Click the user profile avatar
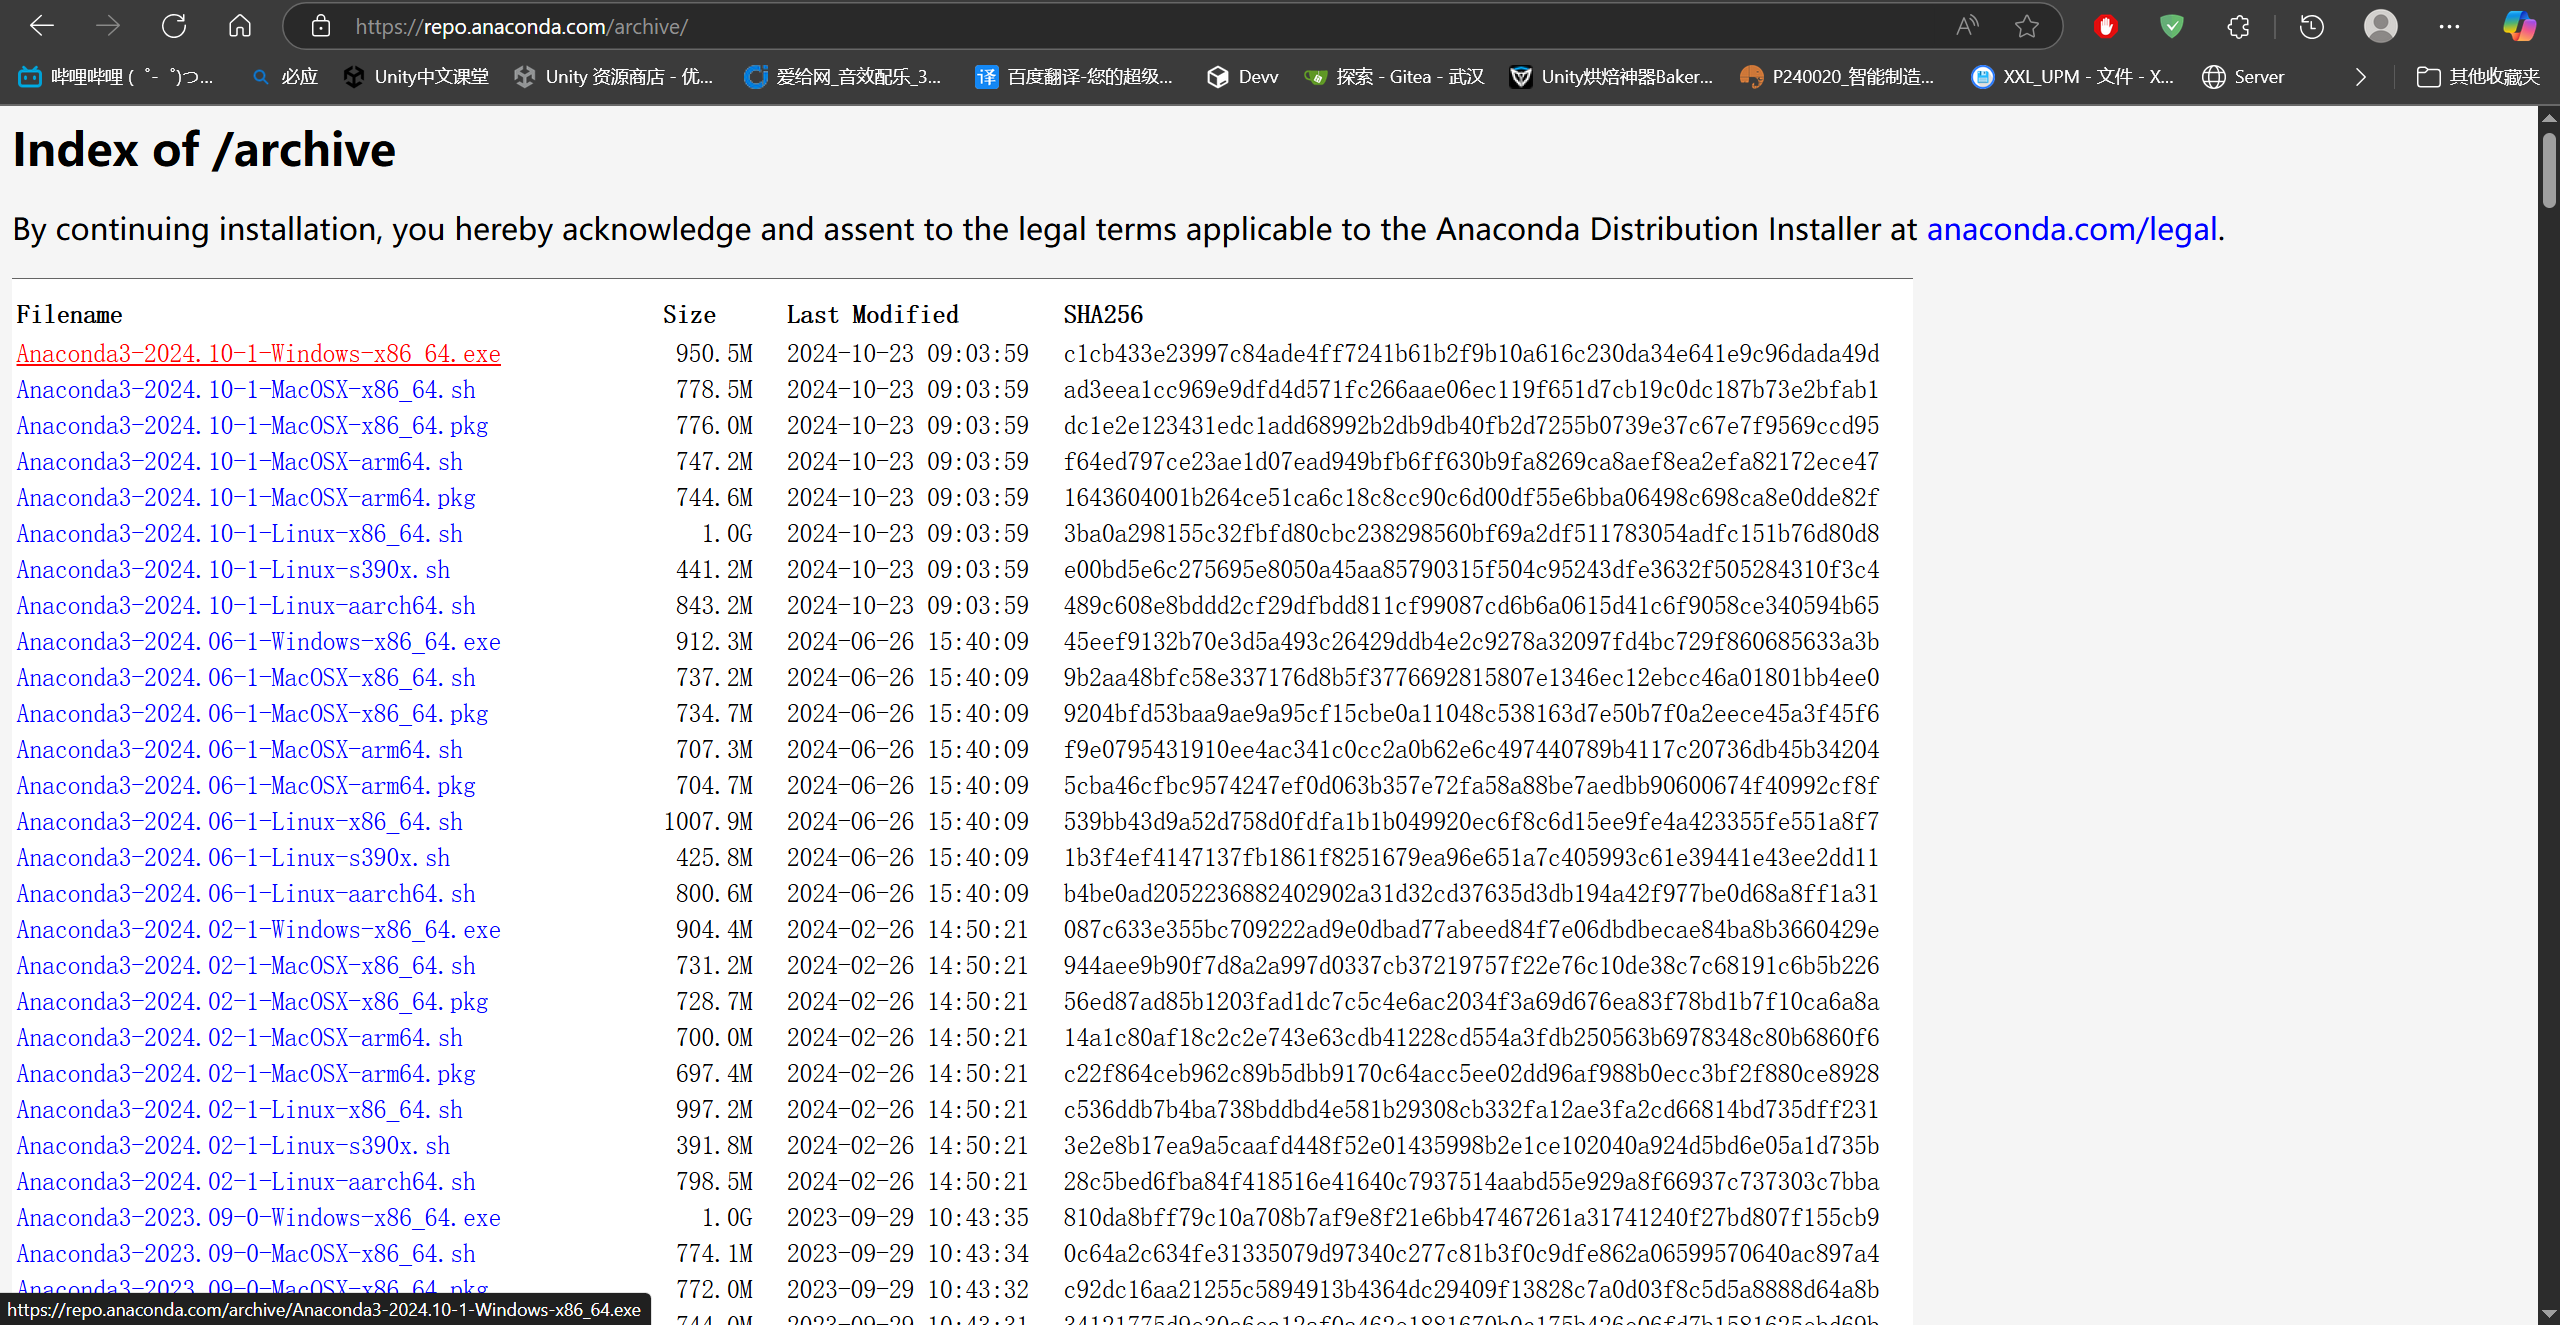Viewport: 2560px width, 1325px height. (2380, 26)
